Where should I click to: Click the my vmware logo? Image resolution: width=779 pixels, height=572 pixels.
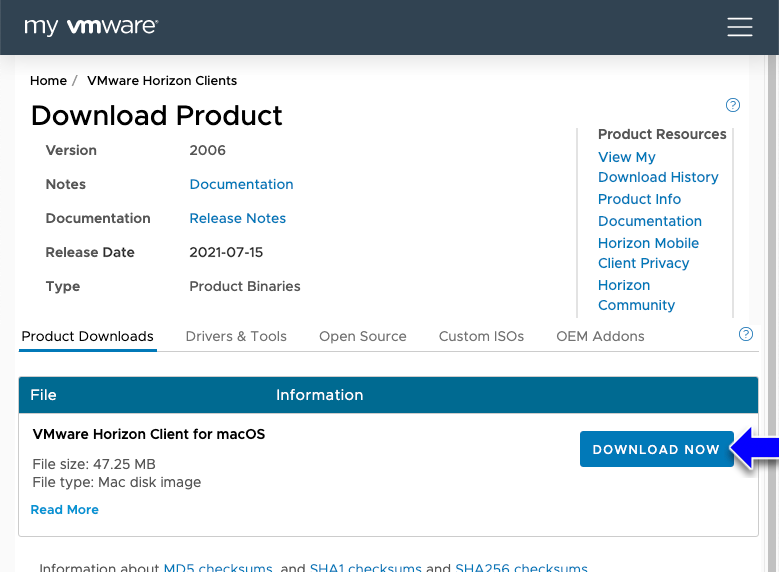(x=91, y=27)
